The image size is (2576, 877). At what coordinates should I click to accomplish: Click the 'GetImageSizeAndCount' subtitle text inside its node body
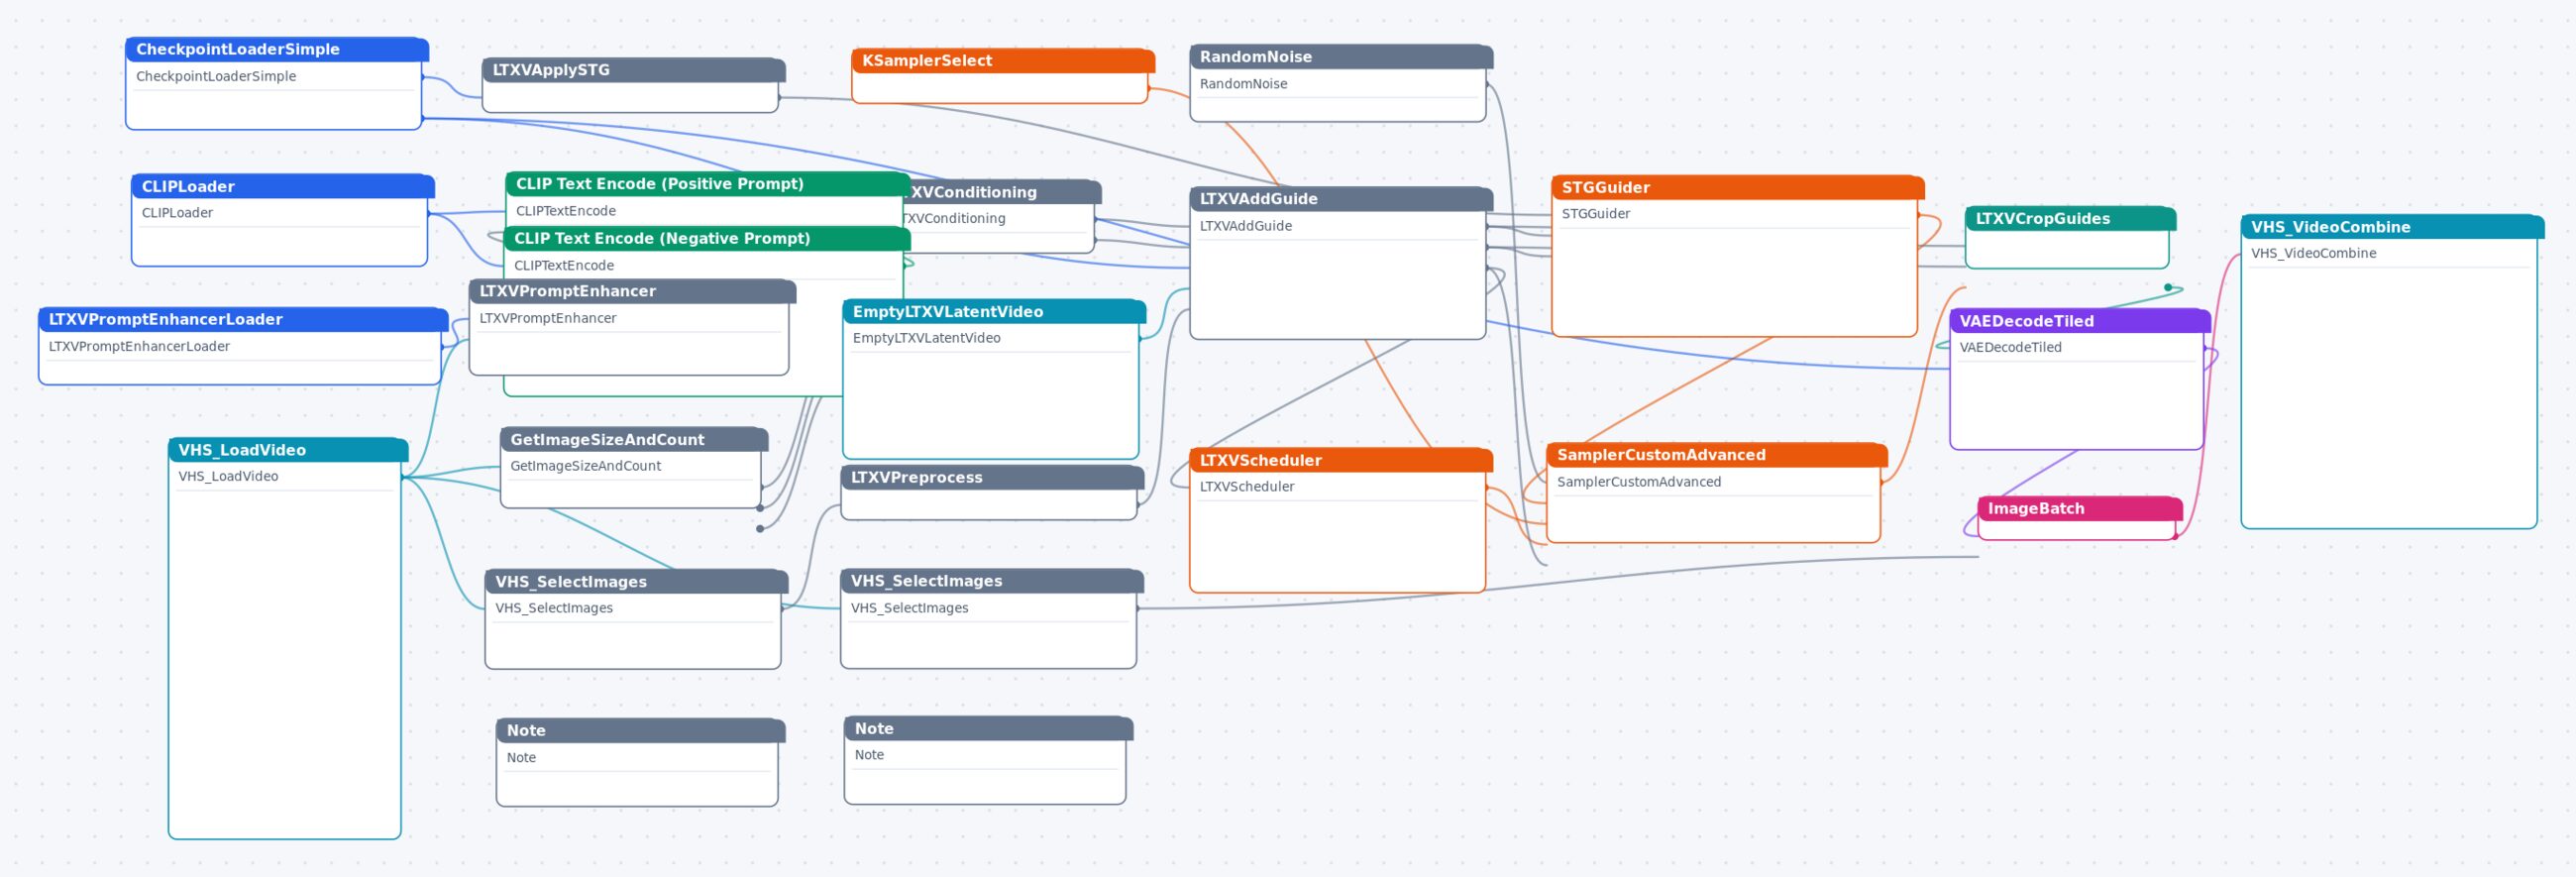pos(586,466)
